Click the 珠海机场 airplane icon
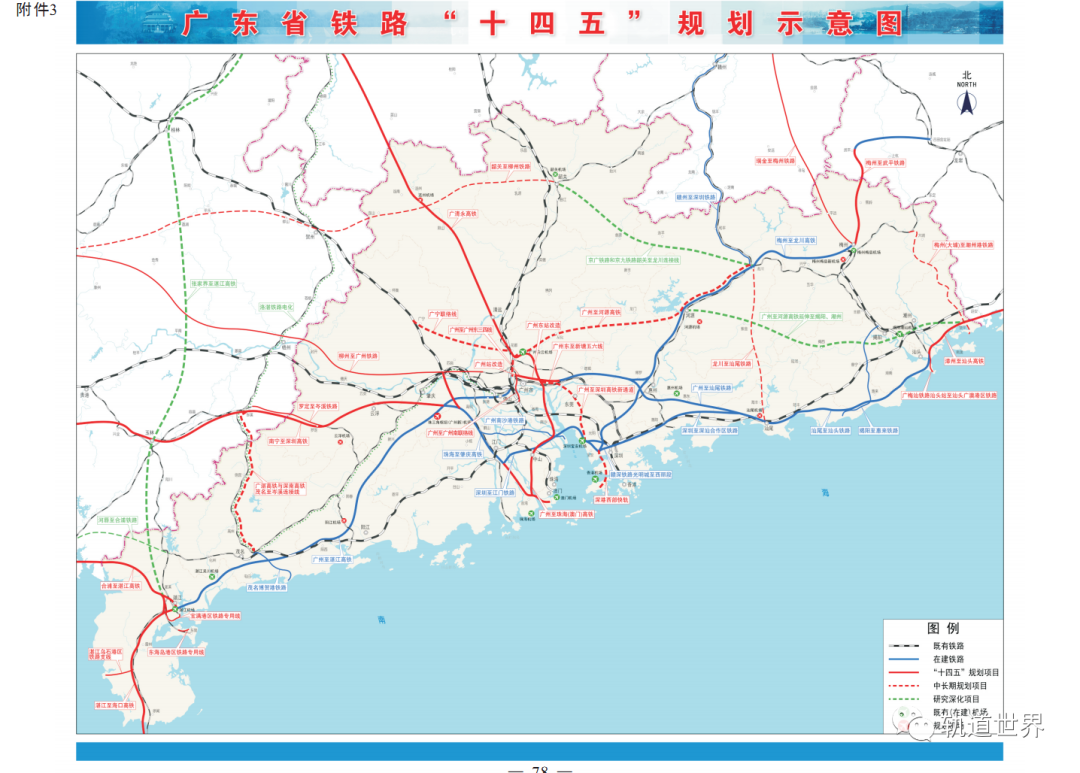Image resolution: width=1080 pixels, height=773 pixels. click(531, 512)
